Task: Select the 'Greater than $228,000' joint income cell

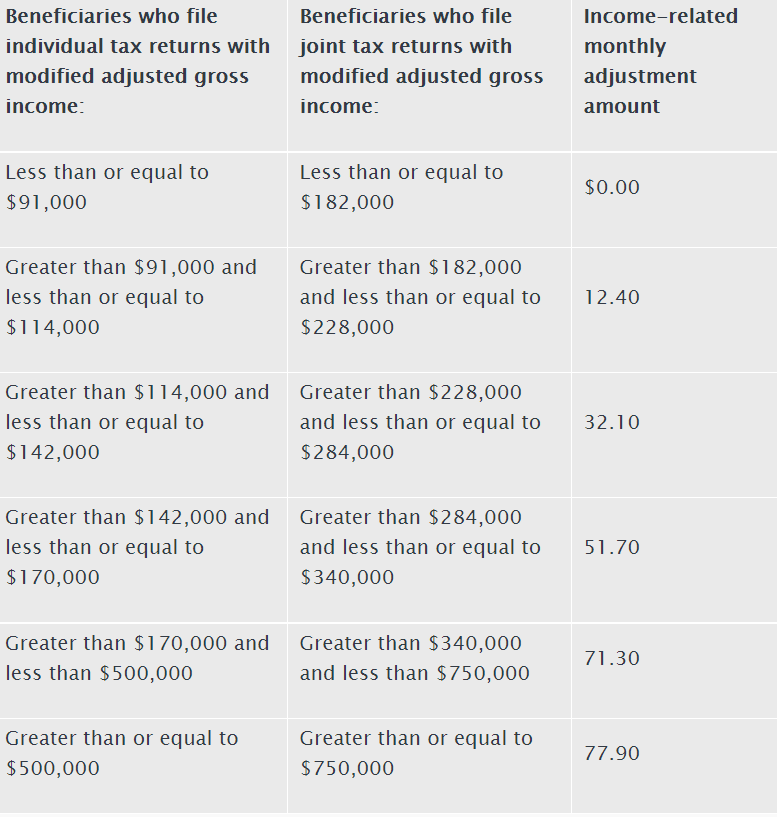Action: click(420, 422)
